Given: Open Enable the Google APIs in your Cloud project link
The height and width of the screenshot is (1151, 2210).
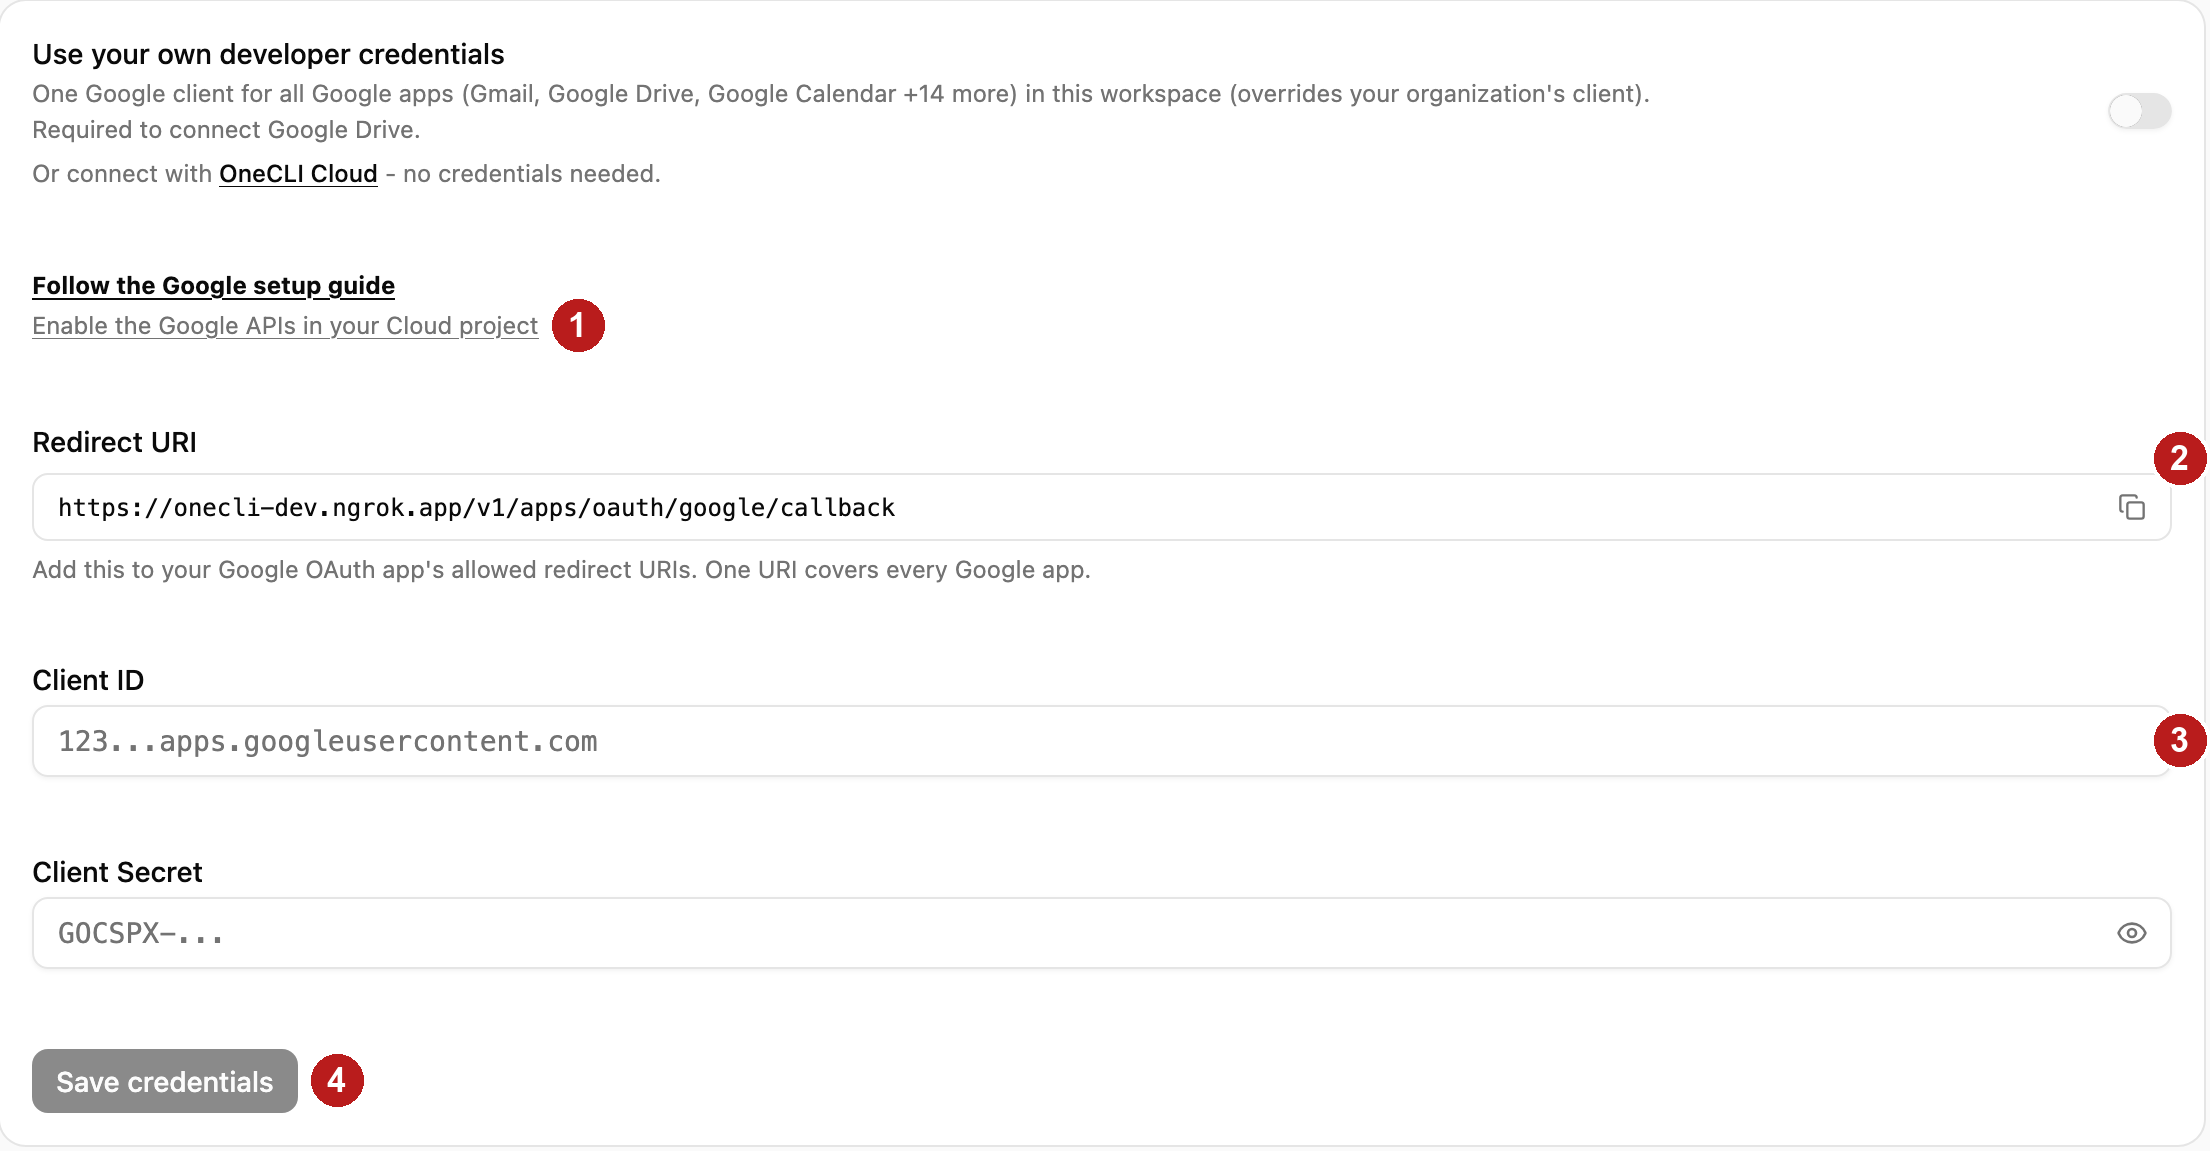Looking at the screenshot, I should tap(285, 326).
